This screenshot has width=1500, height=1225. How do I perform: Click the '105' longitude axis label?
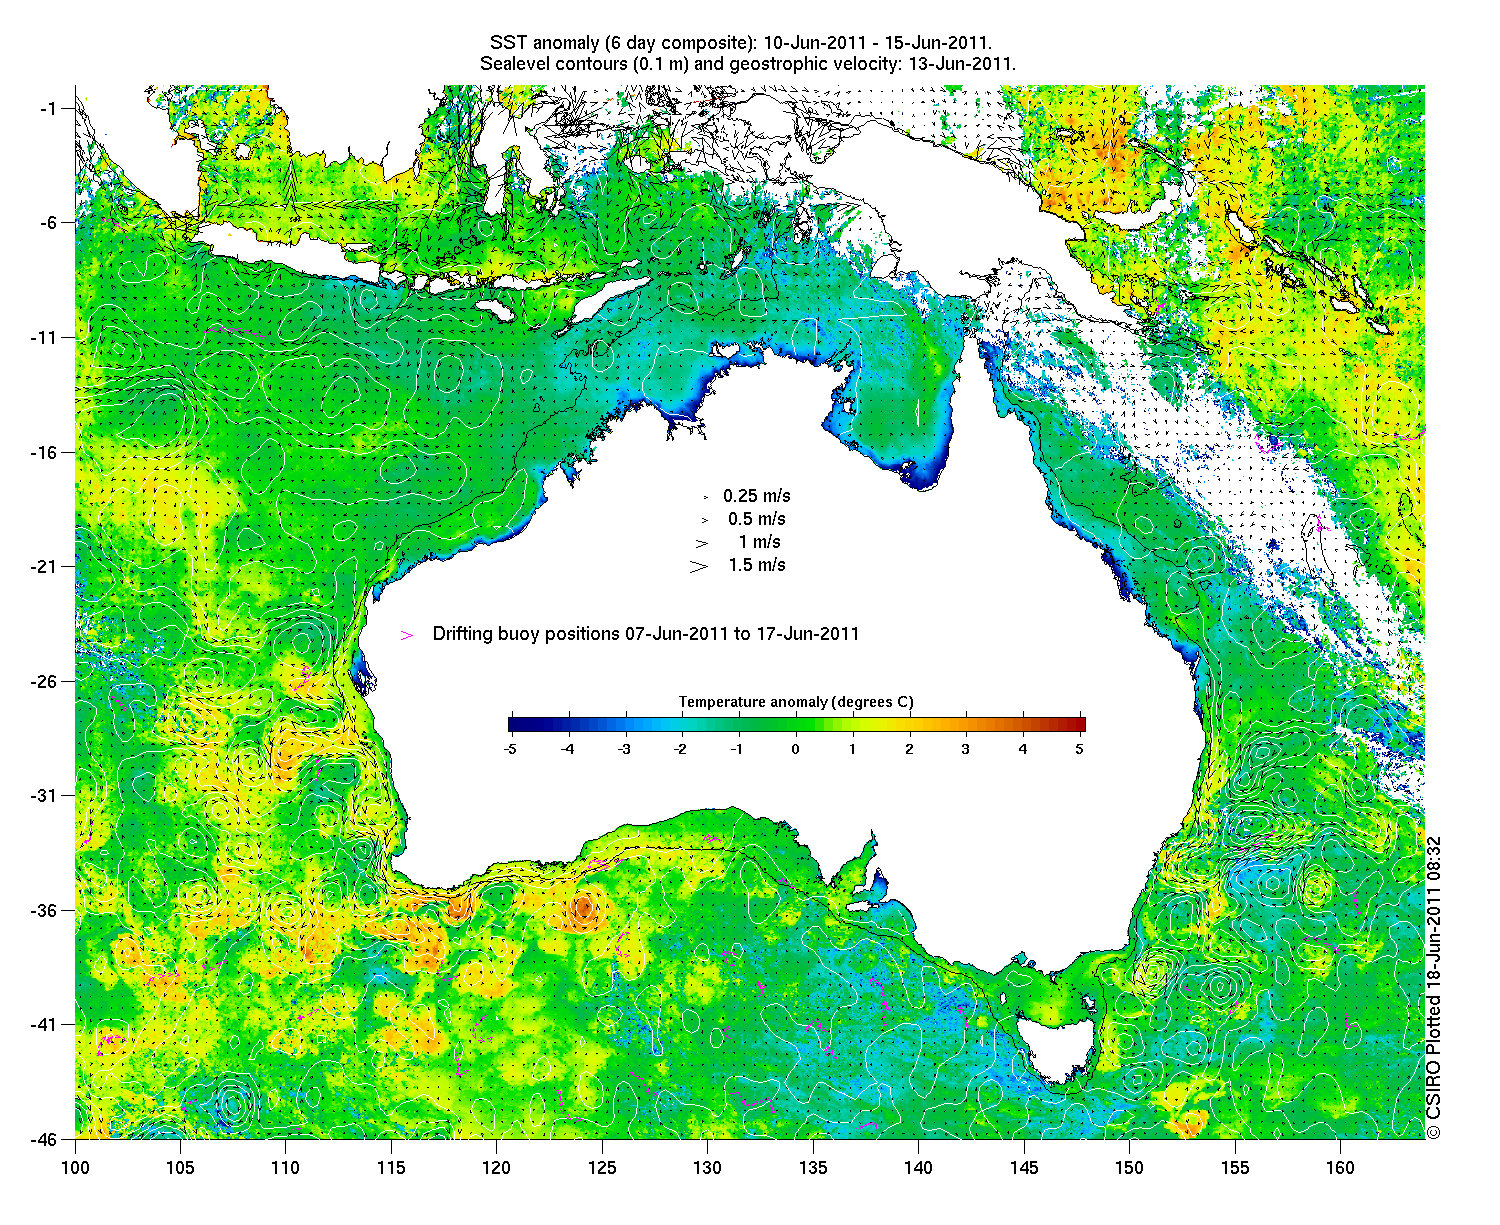click(x=180, y=1168)
